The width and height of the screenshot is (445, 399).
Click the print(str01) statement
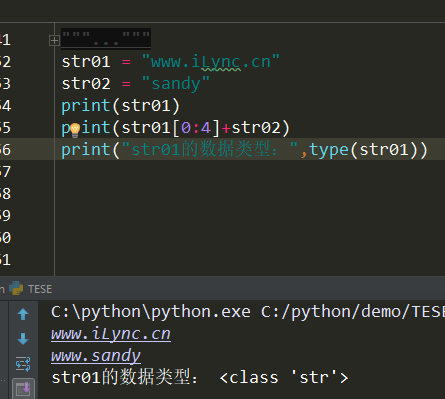point(121,106)
